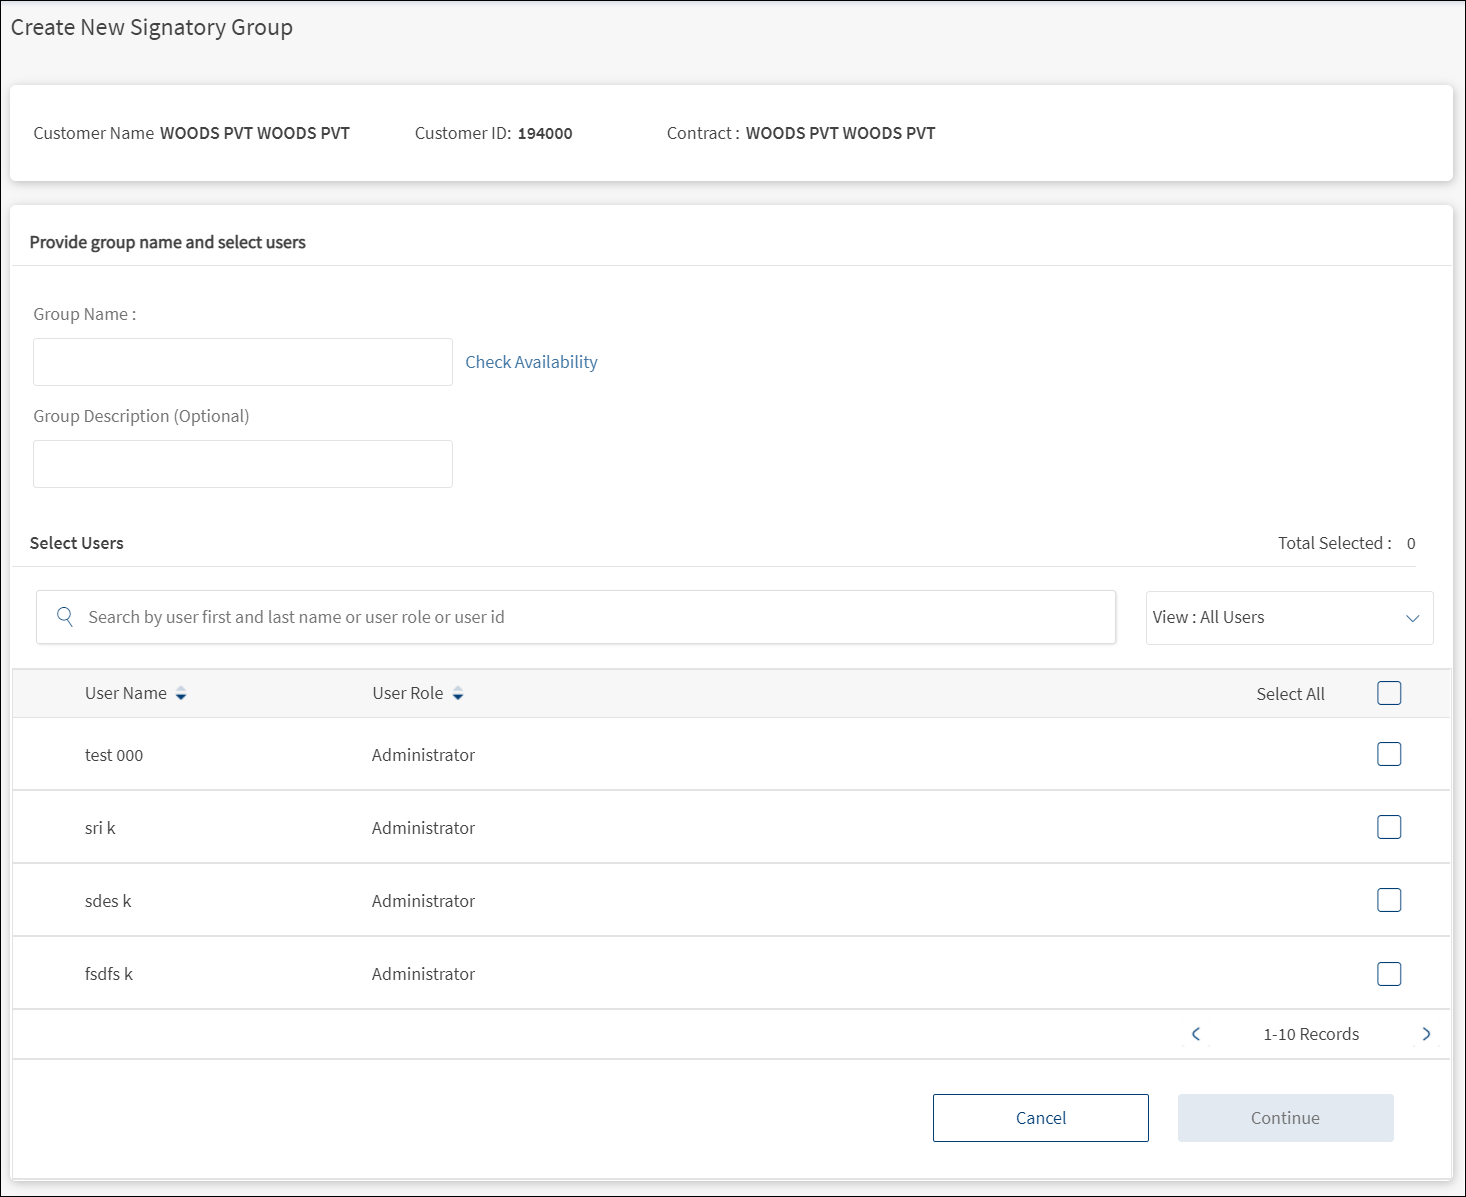Image resolution: width=1466 pixels, height=1197 pixels.
Task: Go to next records page
Action: (x=1426, y=1034)
